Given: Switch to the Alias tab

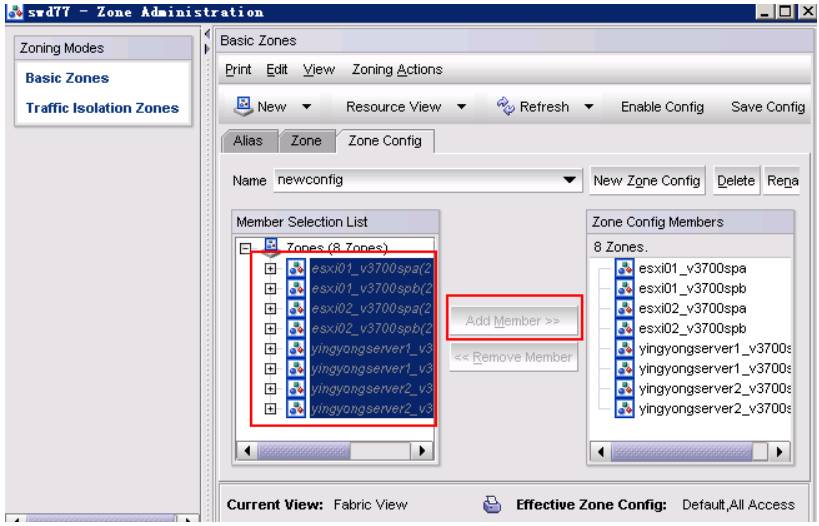Looking at the screenshot, I should [x=248, y=141].
